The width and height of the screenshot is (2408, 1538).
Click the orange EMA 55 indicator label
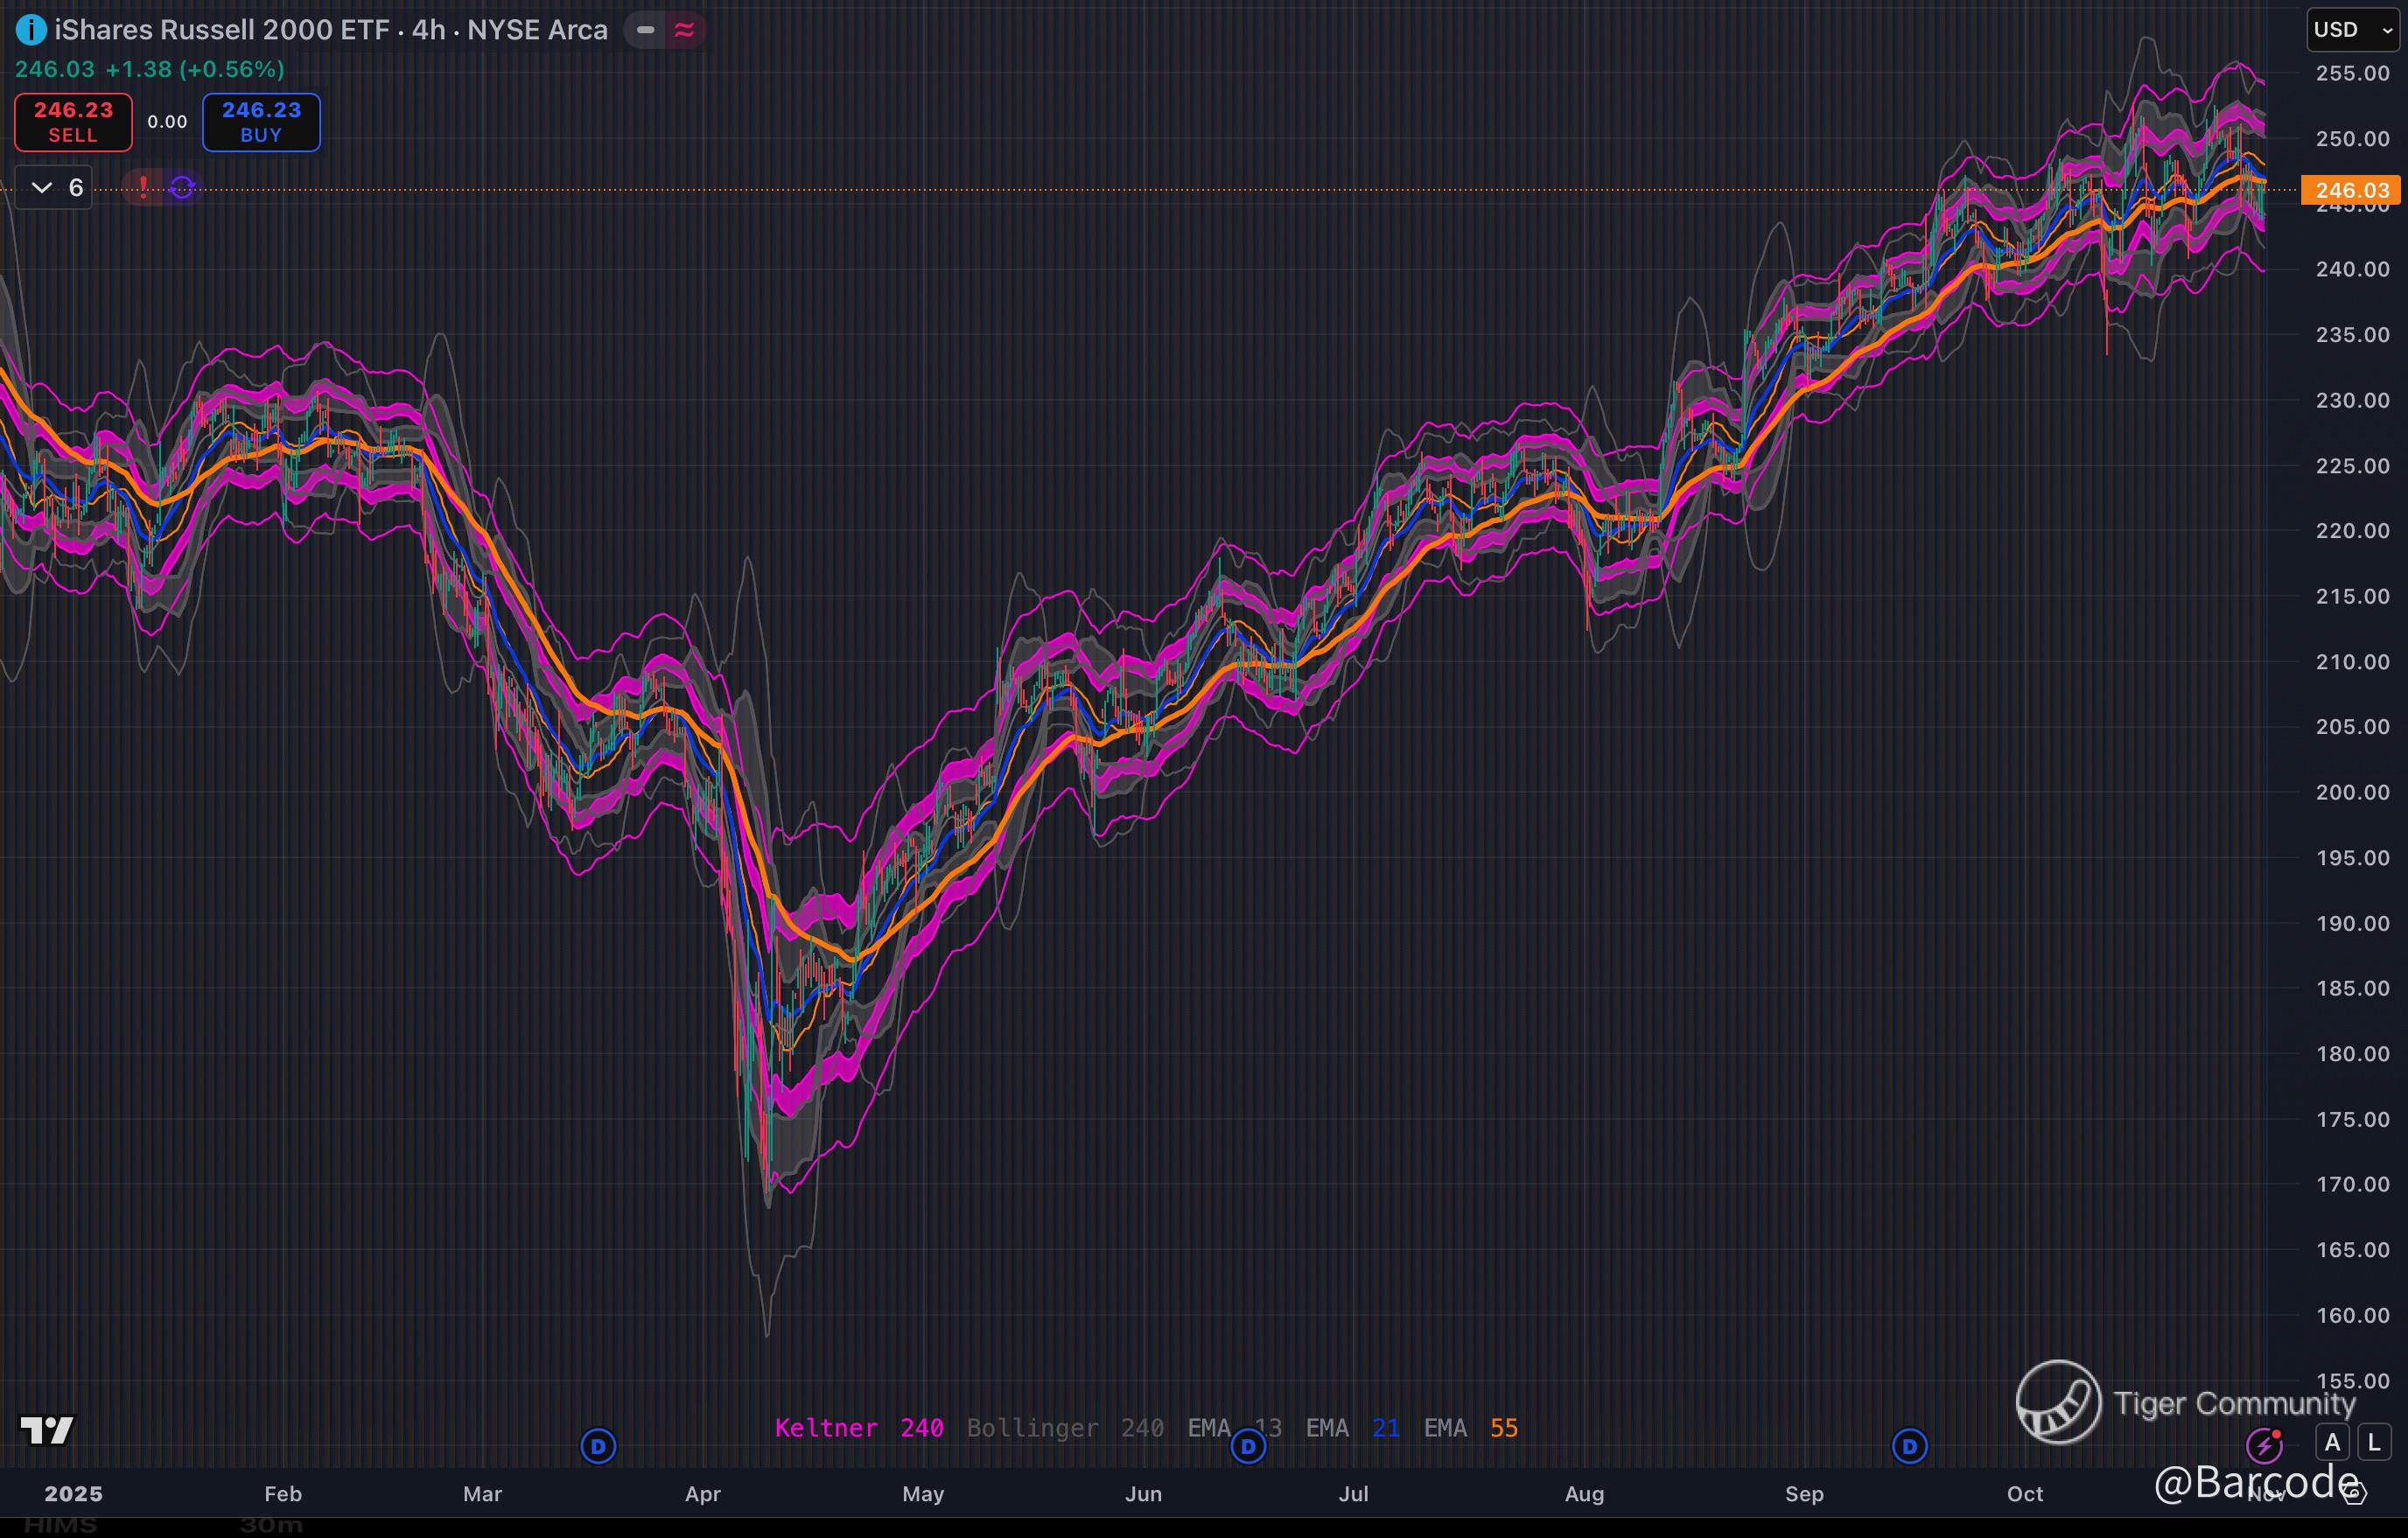pos(1470,1428)
